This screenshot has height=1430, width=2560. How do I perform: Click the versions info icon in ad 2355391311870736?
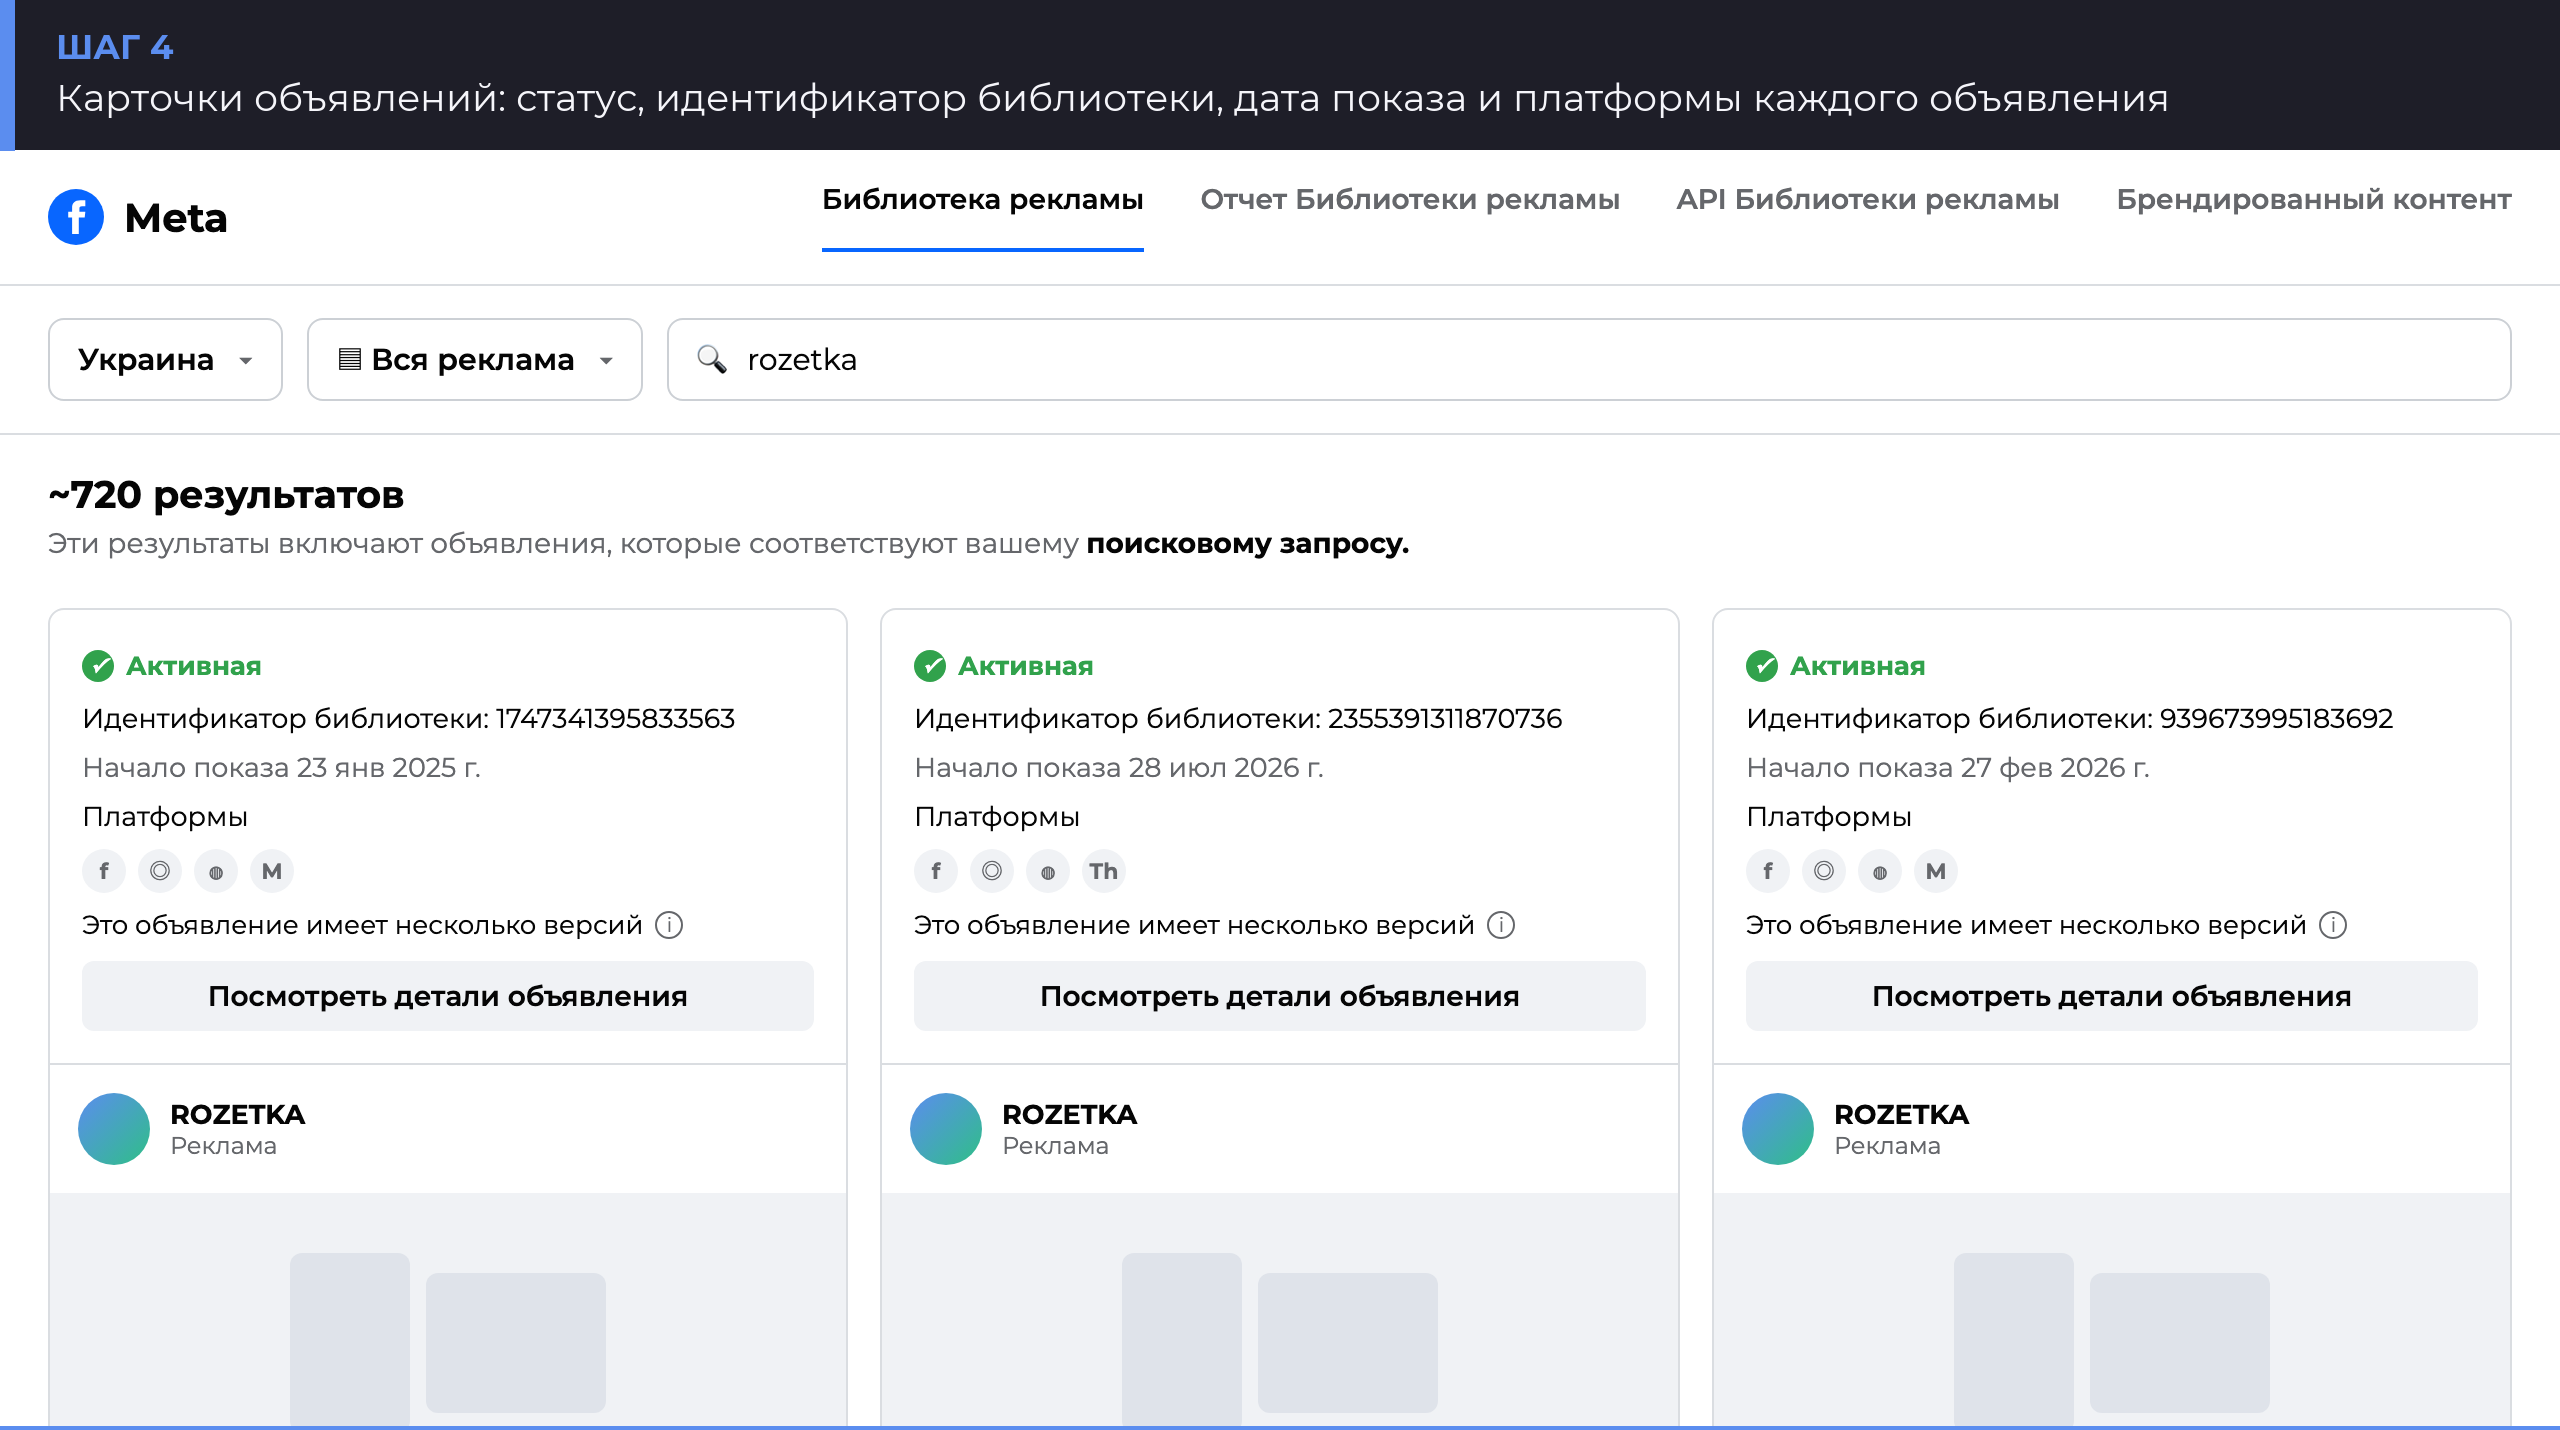(1501, 925)
